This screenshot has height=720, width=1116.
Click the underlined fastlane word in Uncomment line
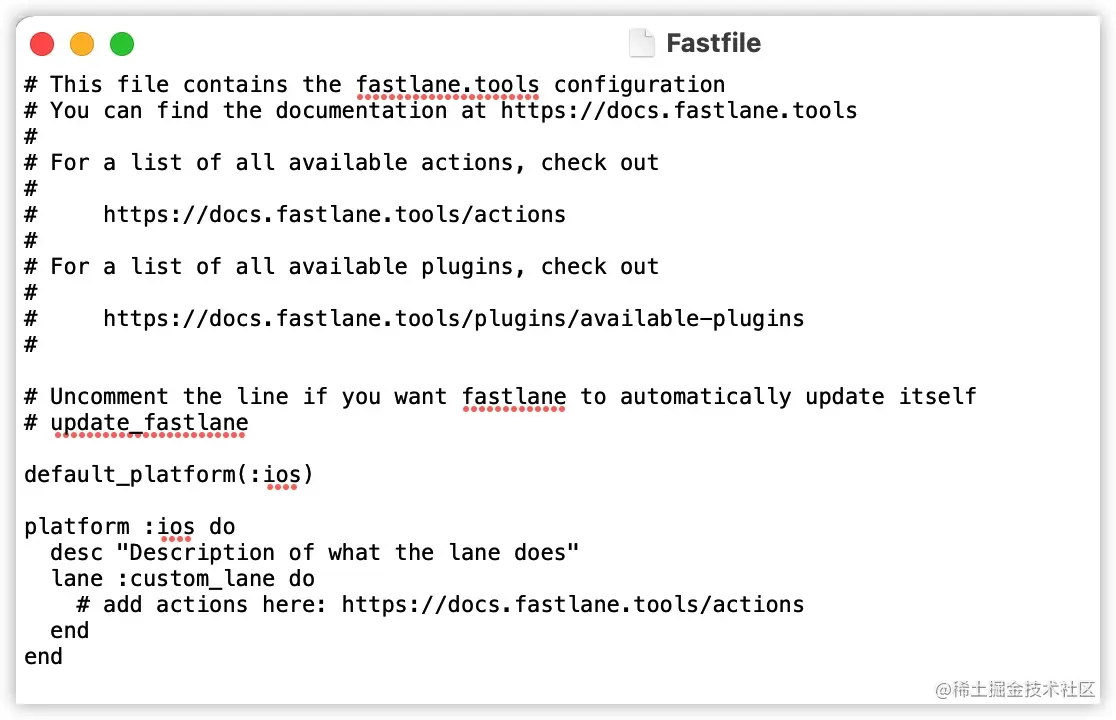tap(514, 396)
